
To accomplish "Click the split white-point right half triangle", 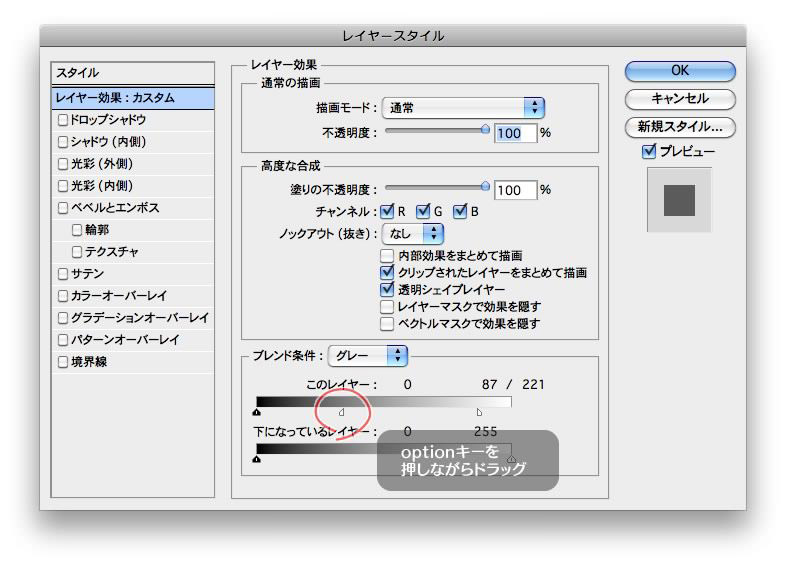I will [479, 412].
